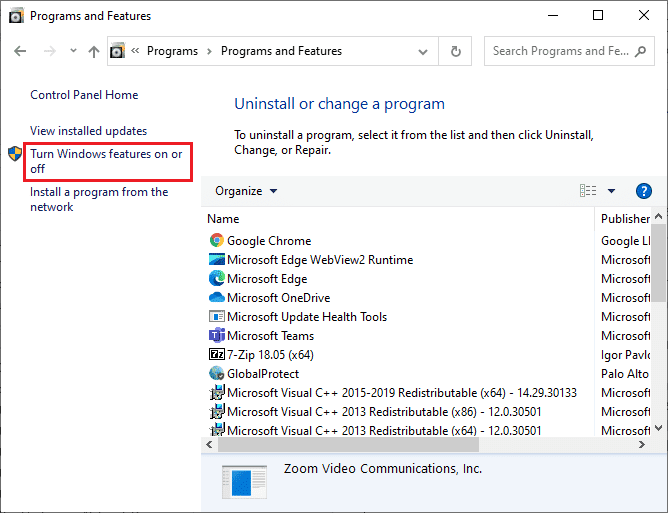The width and height of the screenshot is (668, 513).
Task: Select the GlobalProtect entry
Action: point(263,374)
